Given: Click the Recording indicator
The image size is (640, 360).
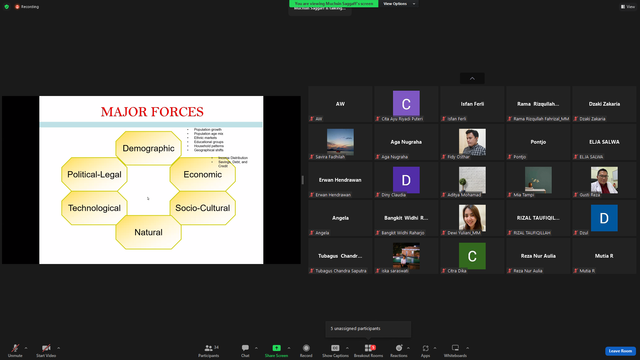Looking at the screenshot, I should tap(27, 7).
